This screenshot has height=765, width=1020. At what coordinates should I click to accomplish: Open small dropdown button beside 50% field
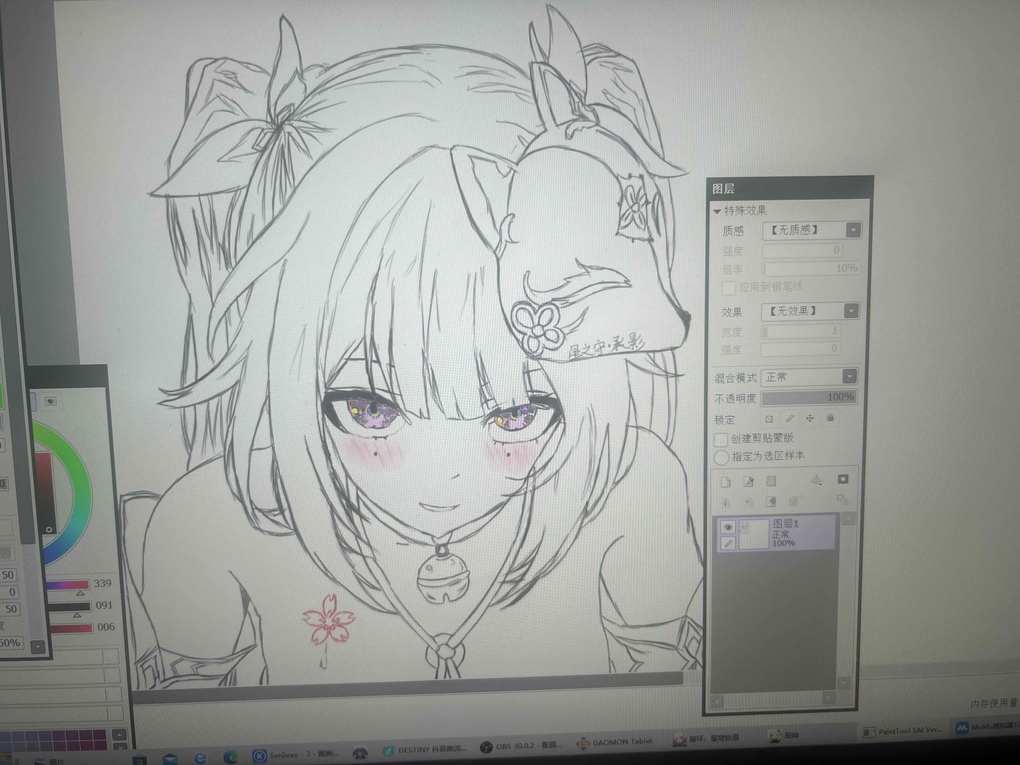[x=38, y=647]
